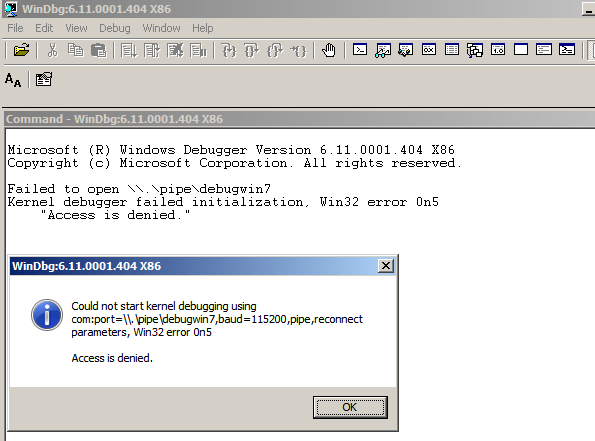Click the Step Out braces icon
Viewport: 595px width, 441px height.
coord(275,50)
